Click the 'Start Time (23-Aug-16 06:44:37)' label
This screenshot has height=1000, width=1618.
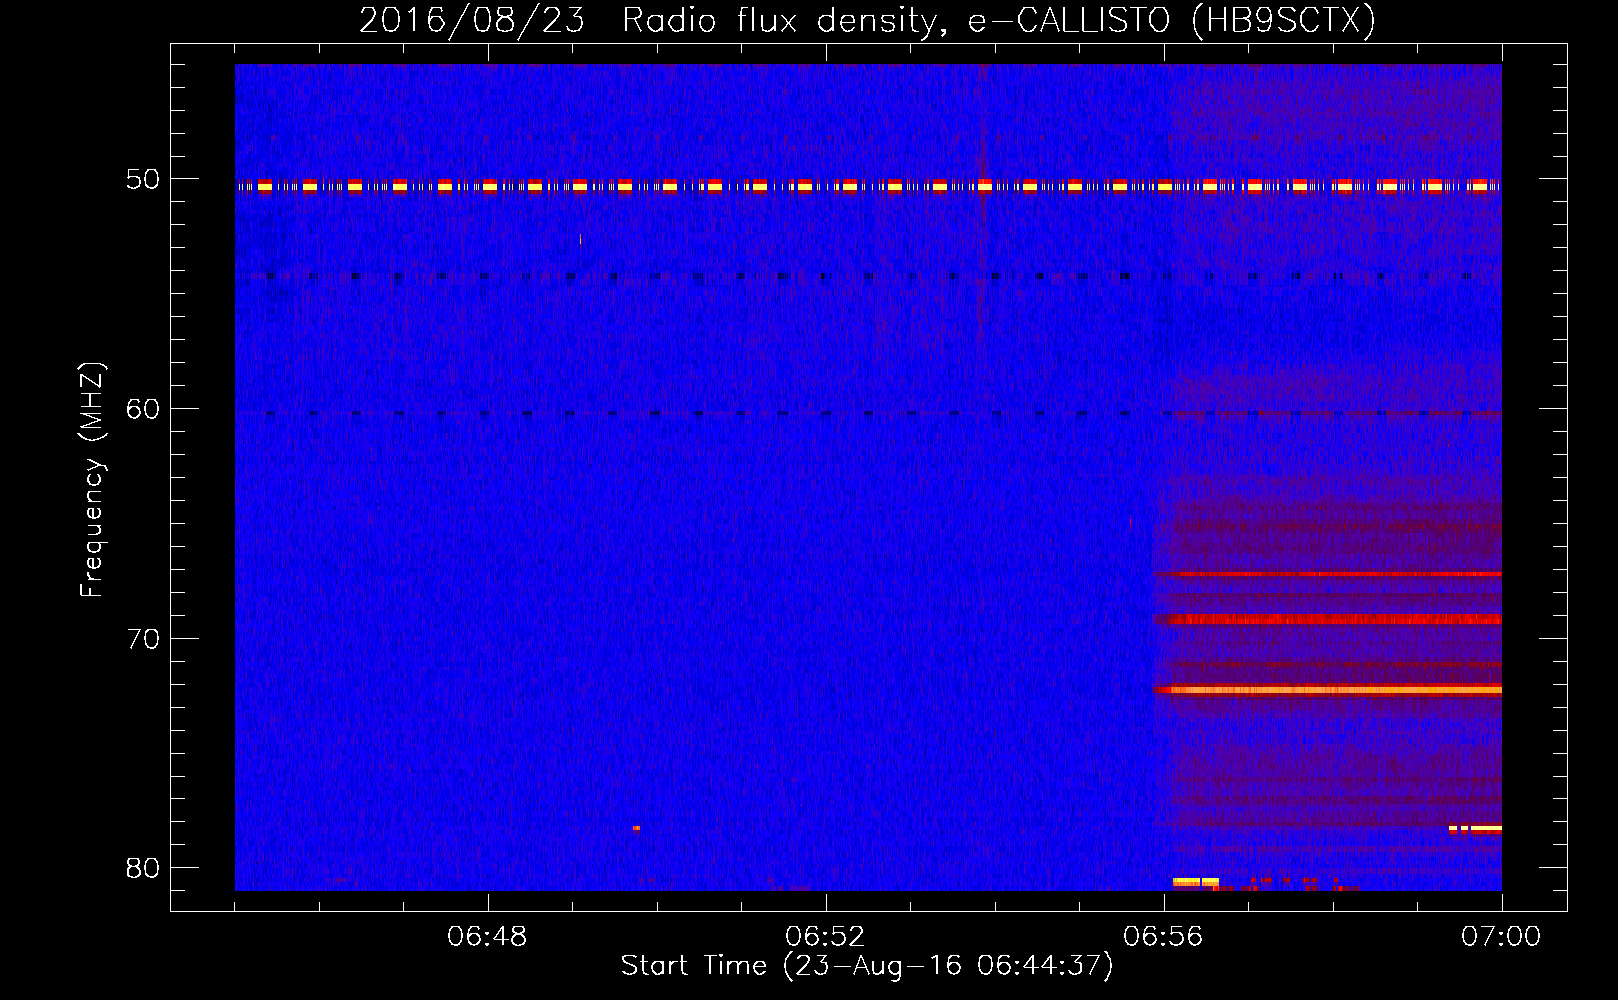tap(867, 966)
